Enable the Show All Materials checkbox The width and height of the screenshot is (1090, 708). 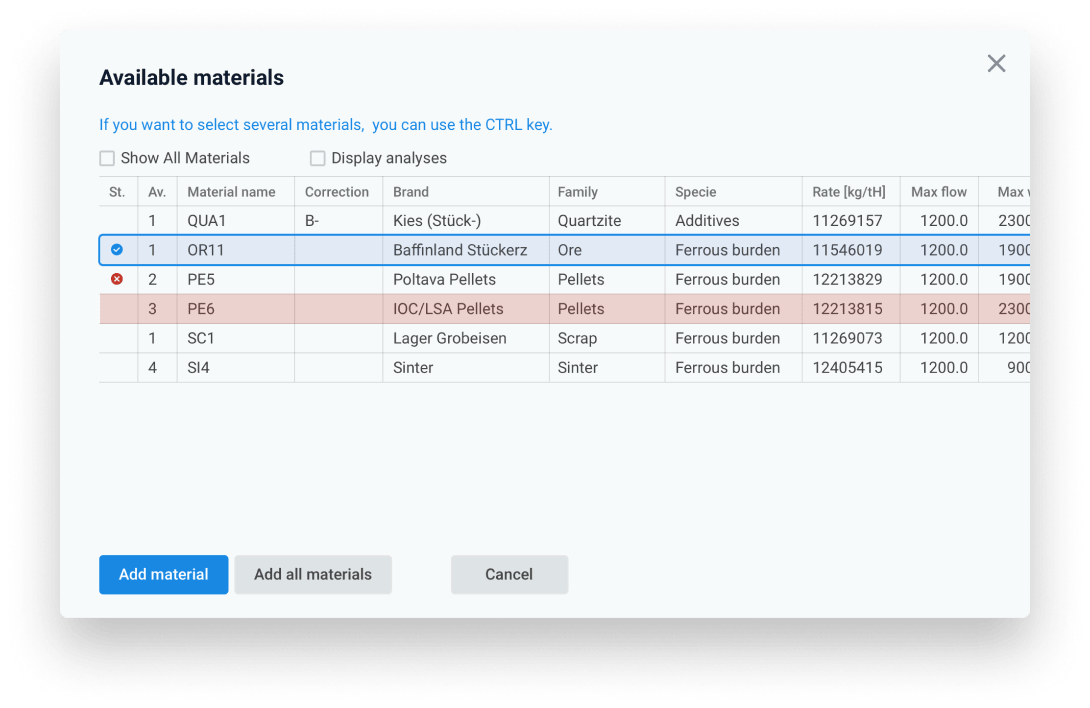[107, 158]
